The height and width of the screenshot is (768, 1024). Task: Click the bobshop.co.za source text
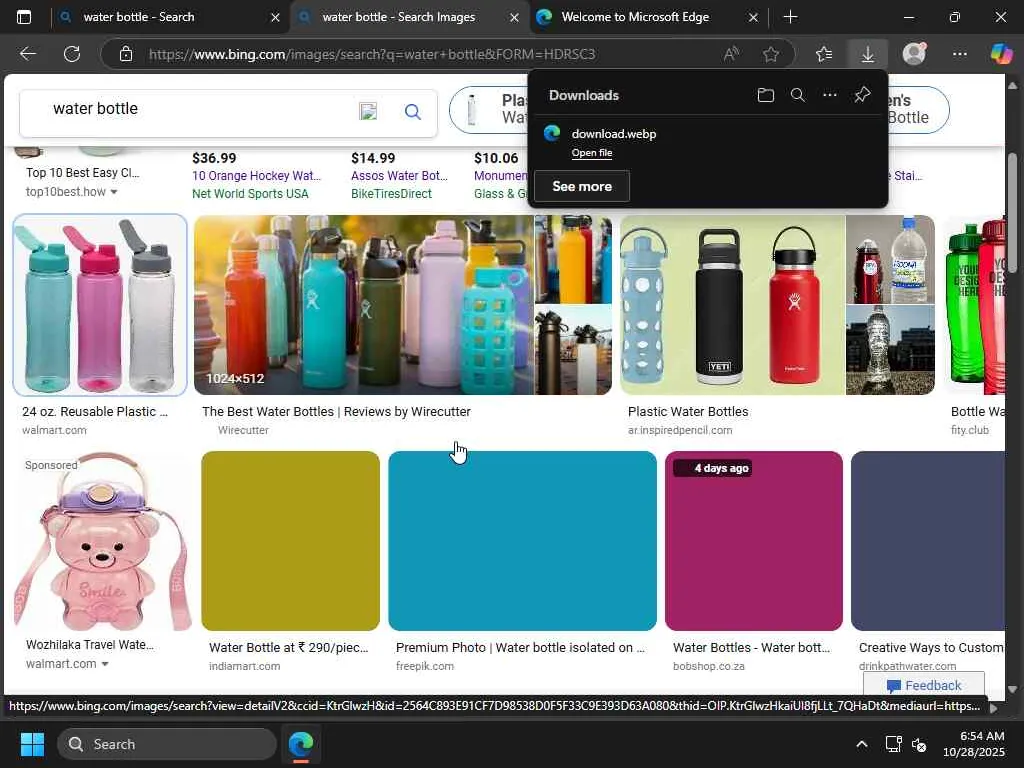[x=709, y=666]
